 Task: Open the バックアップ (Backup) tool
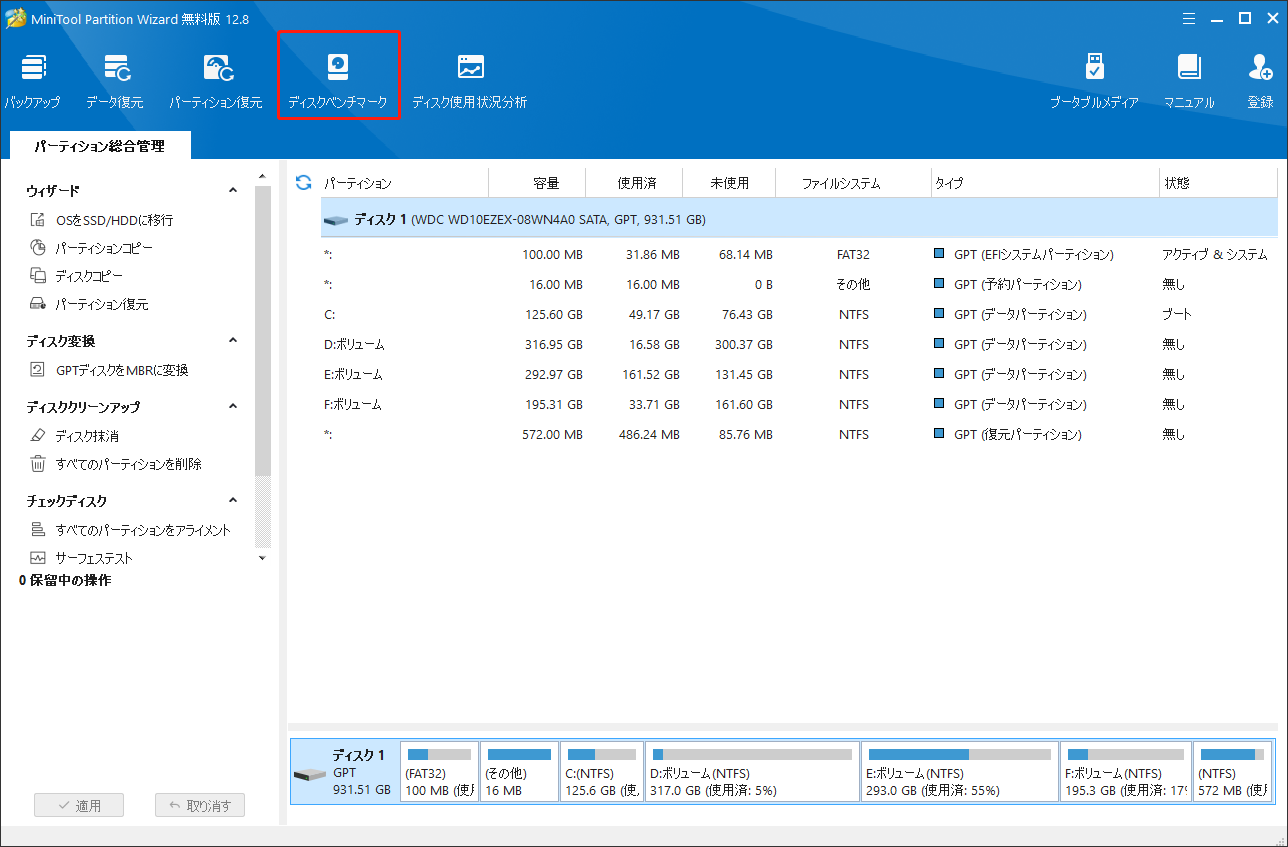pos(32,81)
